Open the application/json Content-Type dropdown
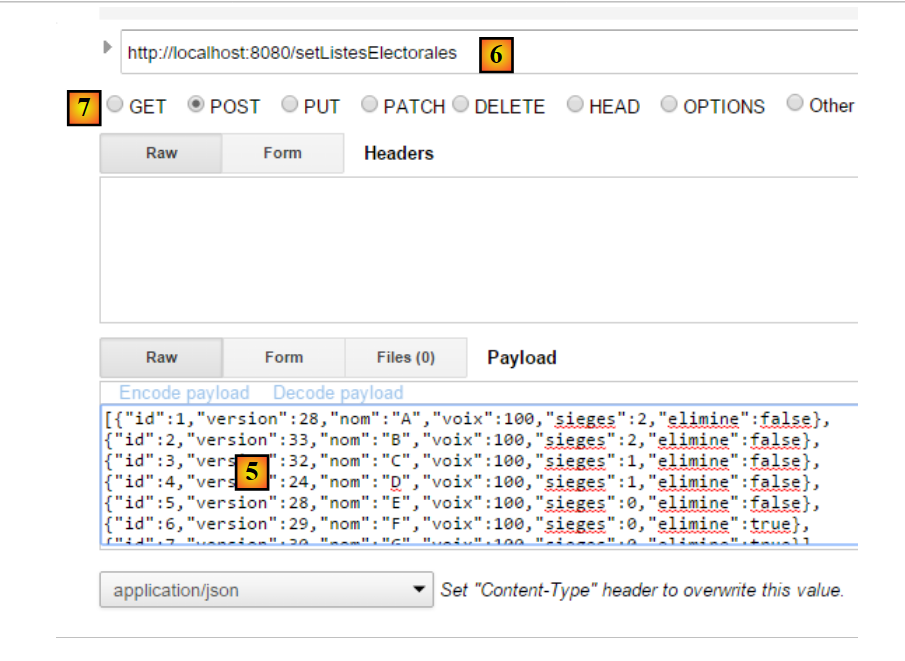905x661 pixels. pos(266,590)
